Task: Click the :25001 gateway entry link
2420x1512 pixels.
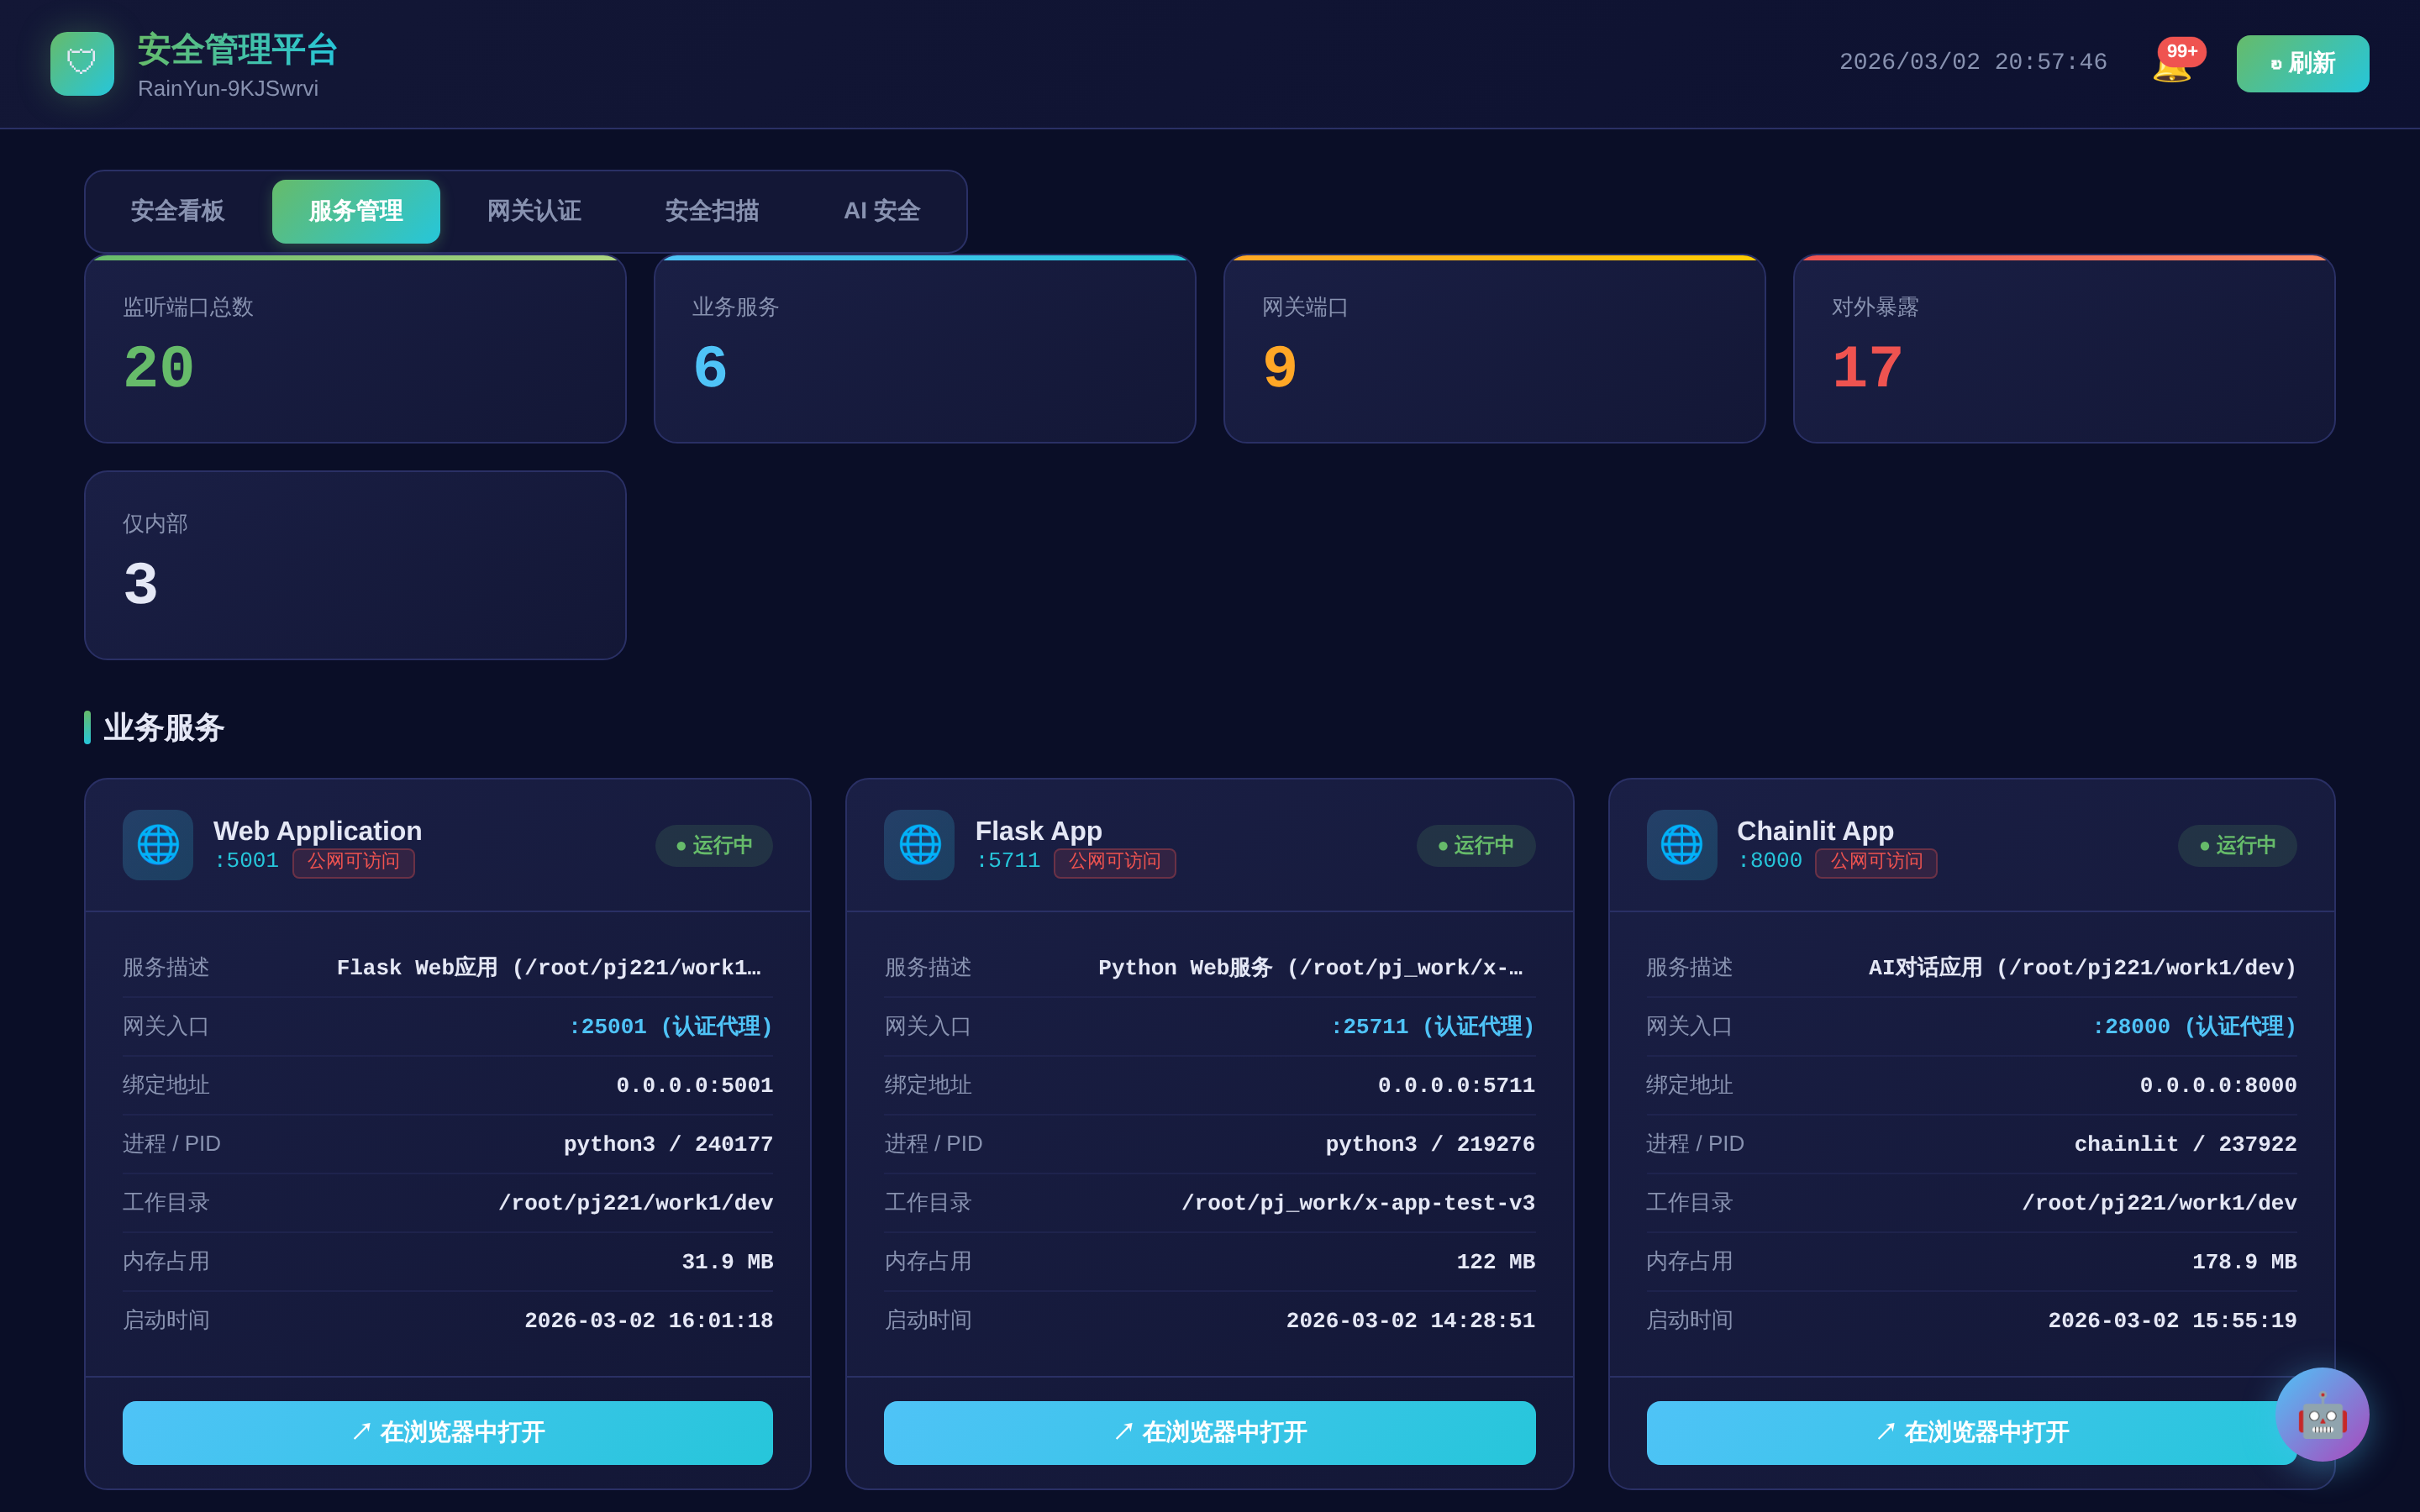Action: 670,1027
